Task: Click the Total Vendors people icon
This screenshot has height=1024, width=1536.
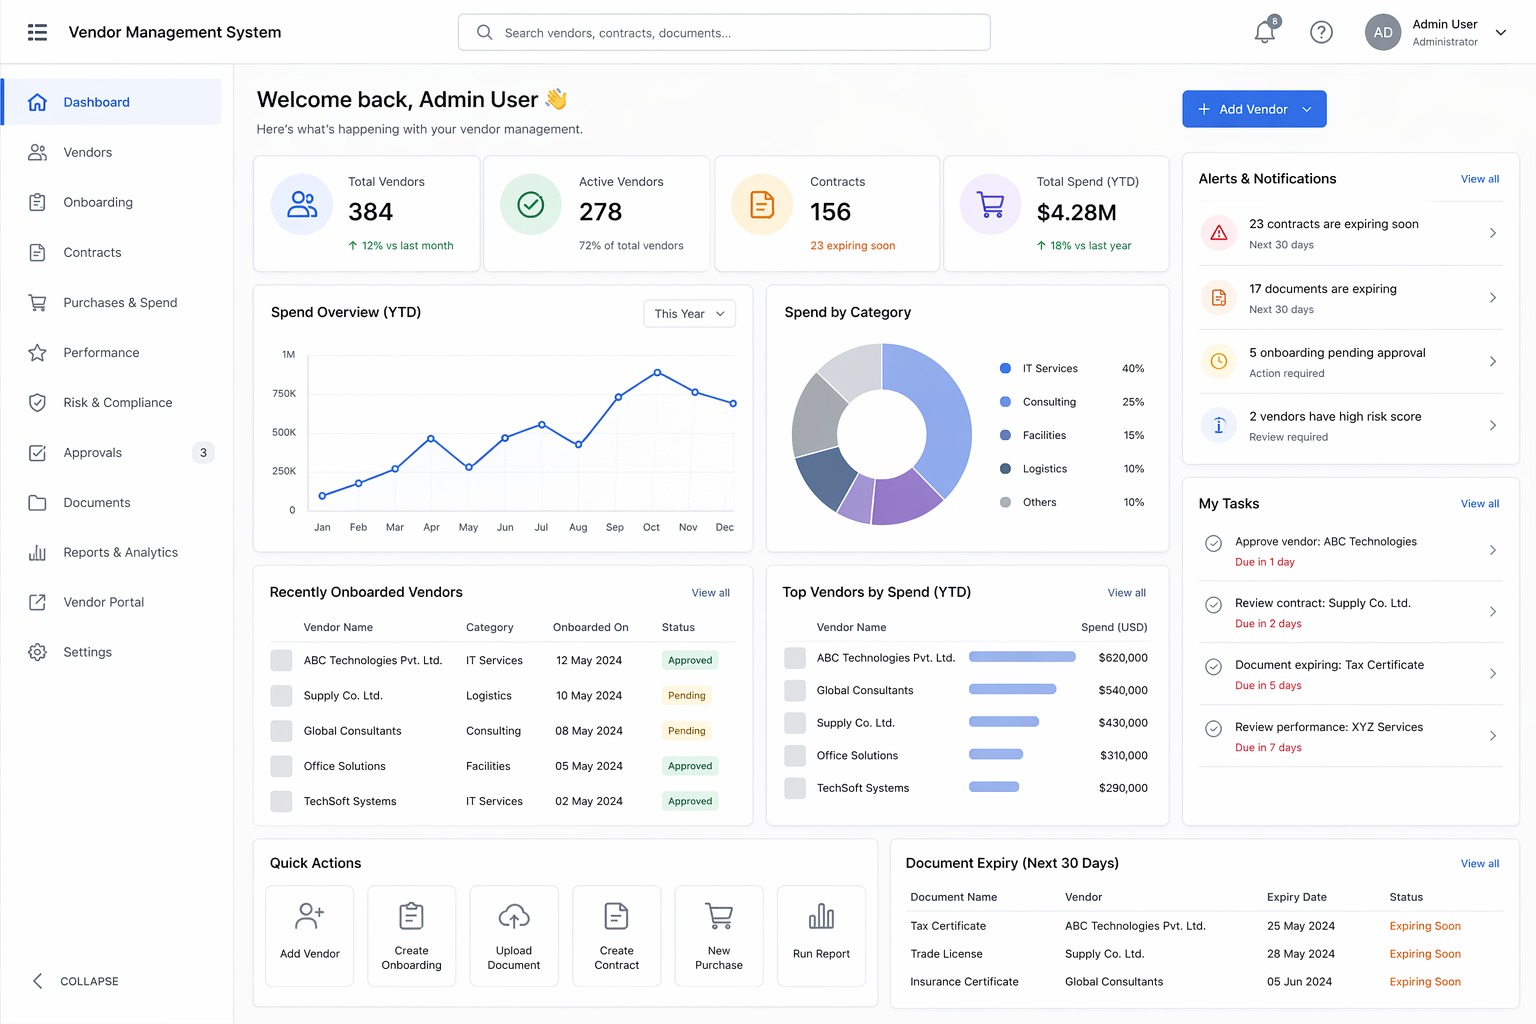Action: pyautogui.click(x=302, y=205)
